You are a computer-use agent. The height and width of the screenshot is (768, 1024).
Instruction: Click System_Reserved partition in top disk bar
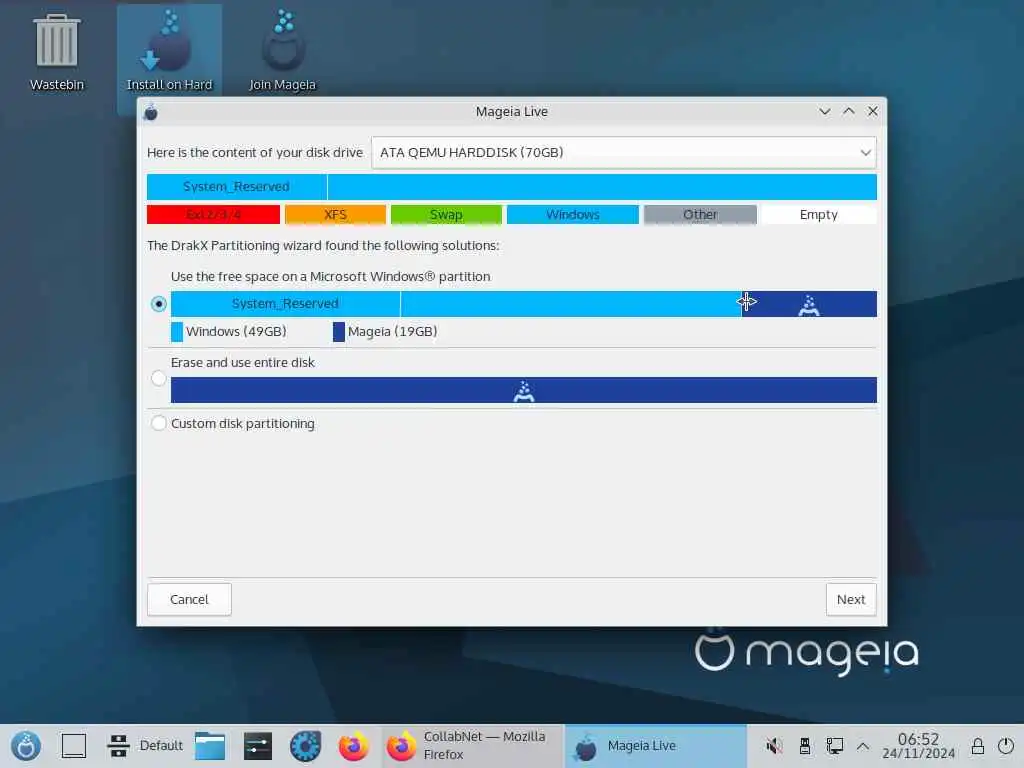[x=236, y=187]
